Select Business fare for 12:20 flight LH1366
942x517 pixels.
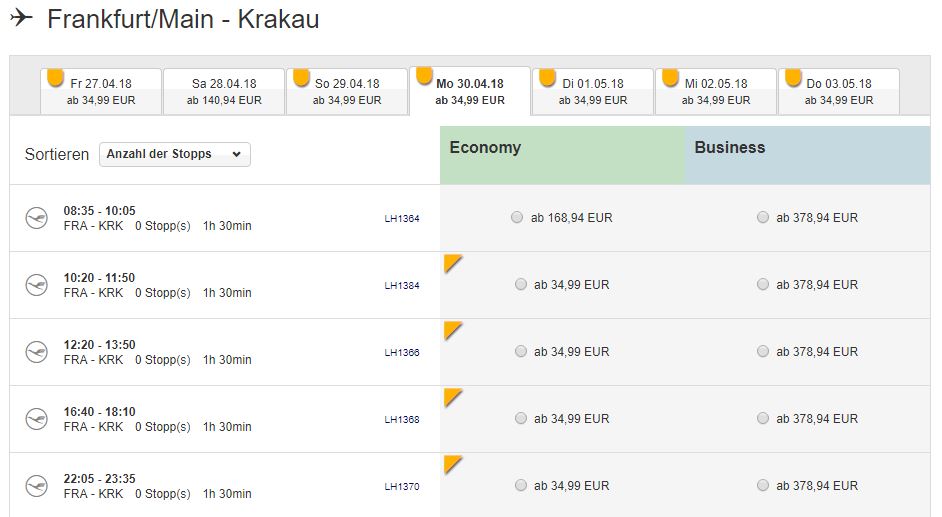point(762,351)
